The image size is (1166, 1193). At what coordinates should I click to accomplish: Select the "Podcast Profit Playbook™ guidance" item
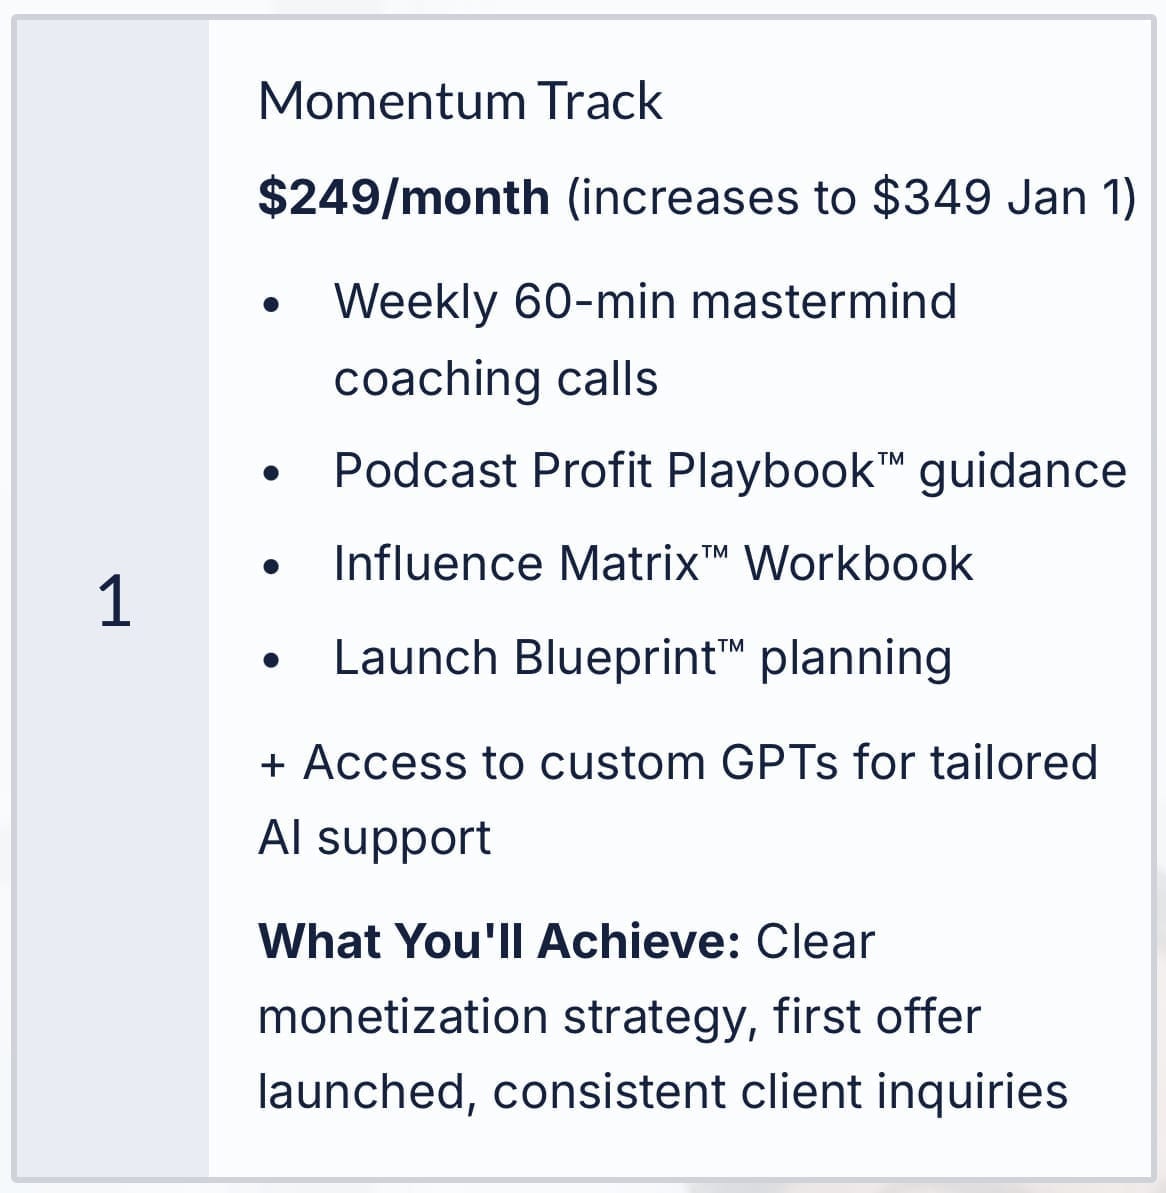pos(730,470)
